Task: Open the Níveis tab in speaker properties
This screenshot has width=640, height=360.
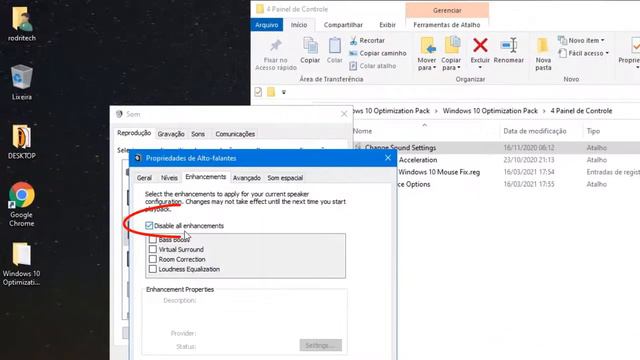Action: pyautogui.click(x=169, y=178)
